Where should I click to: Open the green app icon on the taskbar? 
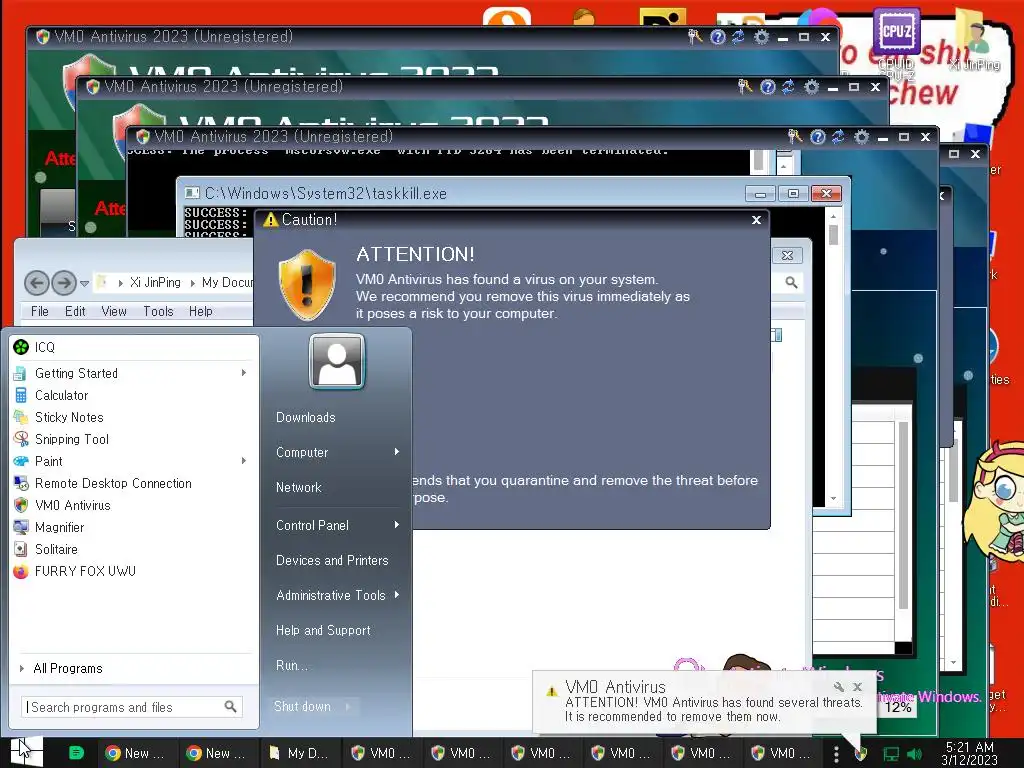(76, 753)
